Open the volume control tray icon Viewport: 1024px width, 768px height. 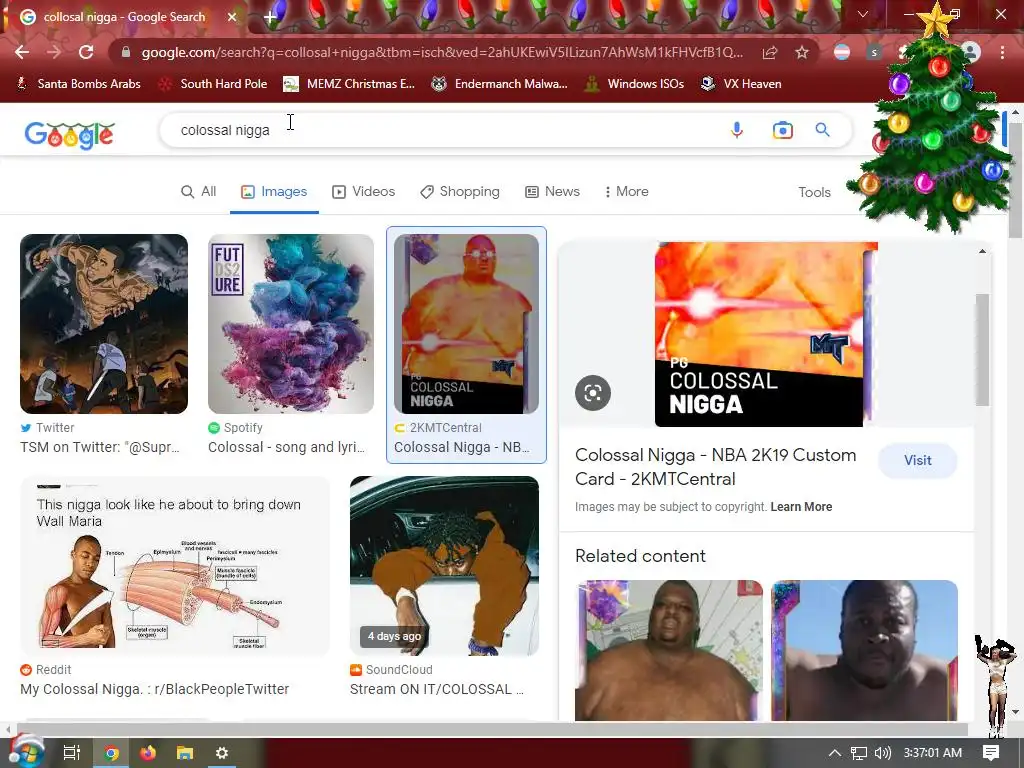pyautogui.click(x=883, y=753)
